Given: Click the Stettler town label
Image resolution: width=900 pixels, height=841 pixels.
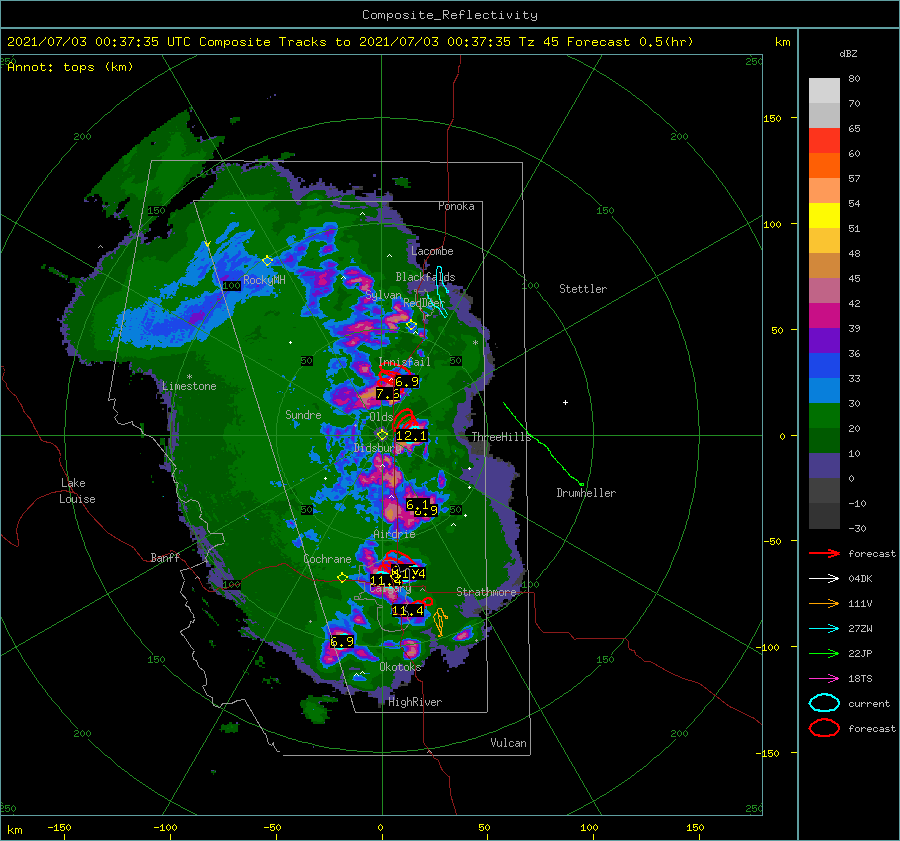Looking at the screenshot, I should point(583,289).
